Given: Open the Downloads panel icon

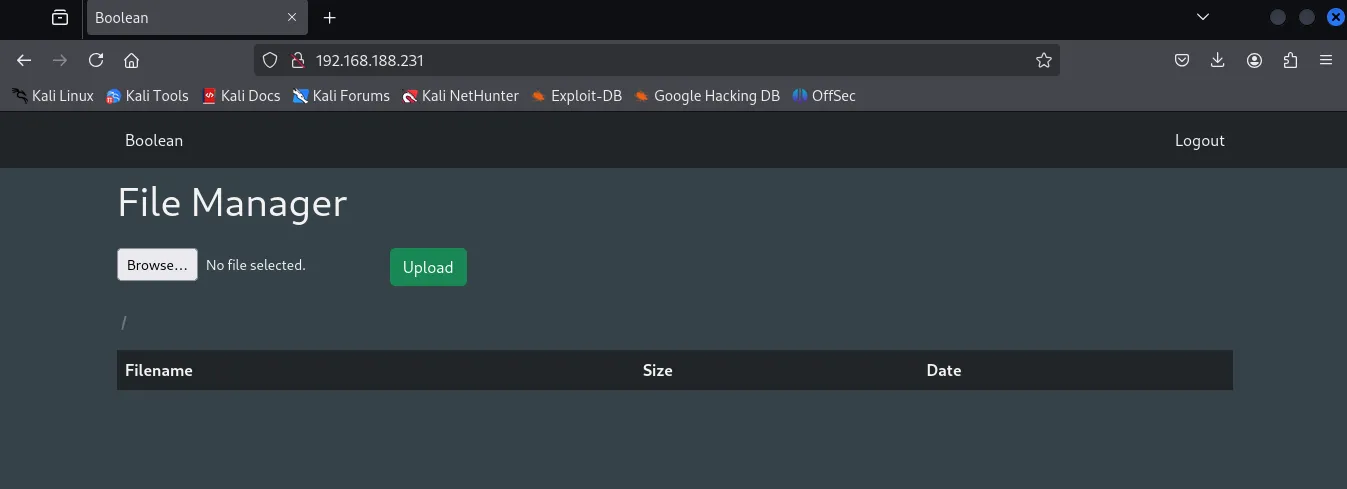Looking at the screenshot, I should [x=1217, y=60].
